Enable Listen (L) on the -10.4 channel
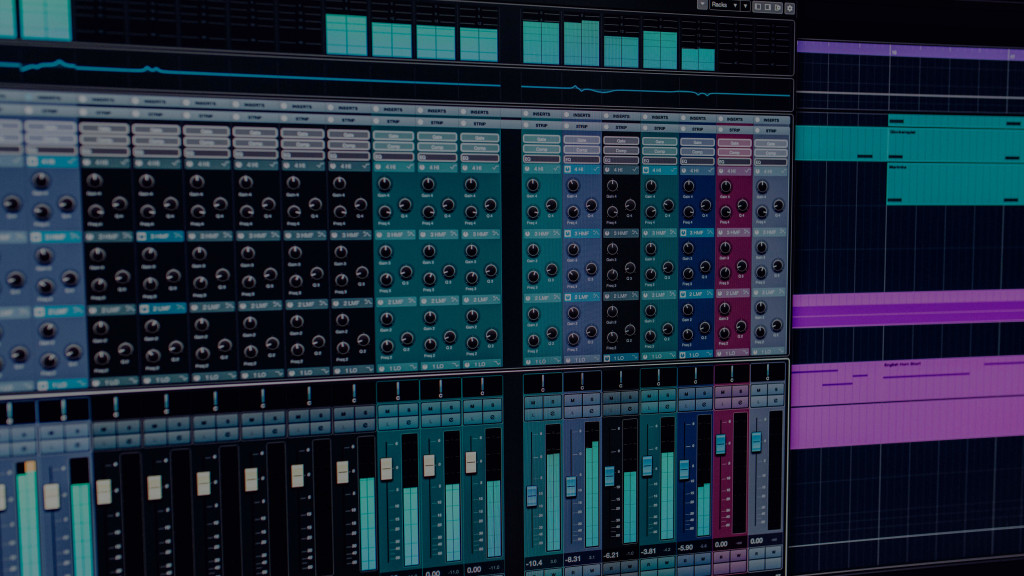This screenshot has width=1024, height=576. point(534,415)
